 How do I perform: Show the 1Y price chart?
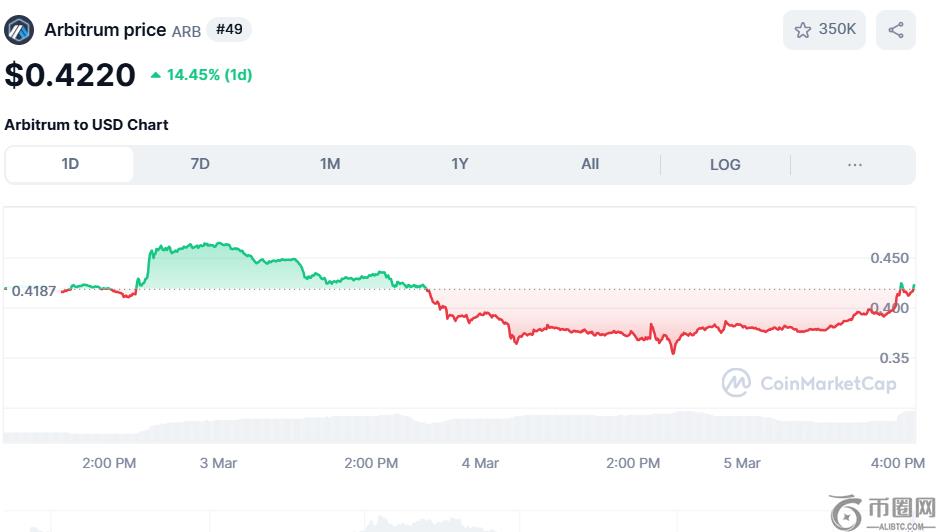[x=460, y=164]
